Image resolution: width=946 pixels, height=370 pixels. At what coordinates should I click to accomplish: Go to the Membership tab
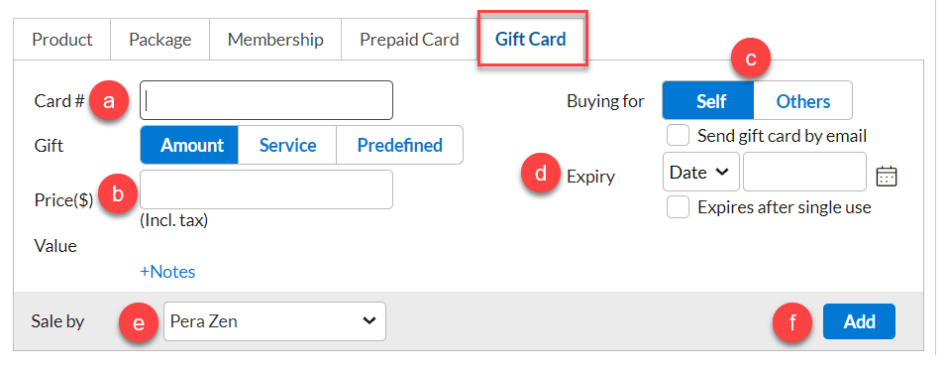[x=275, y=40]
